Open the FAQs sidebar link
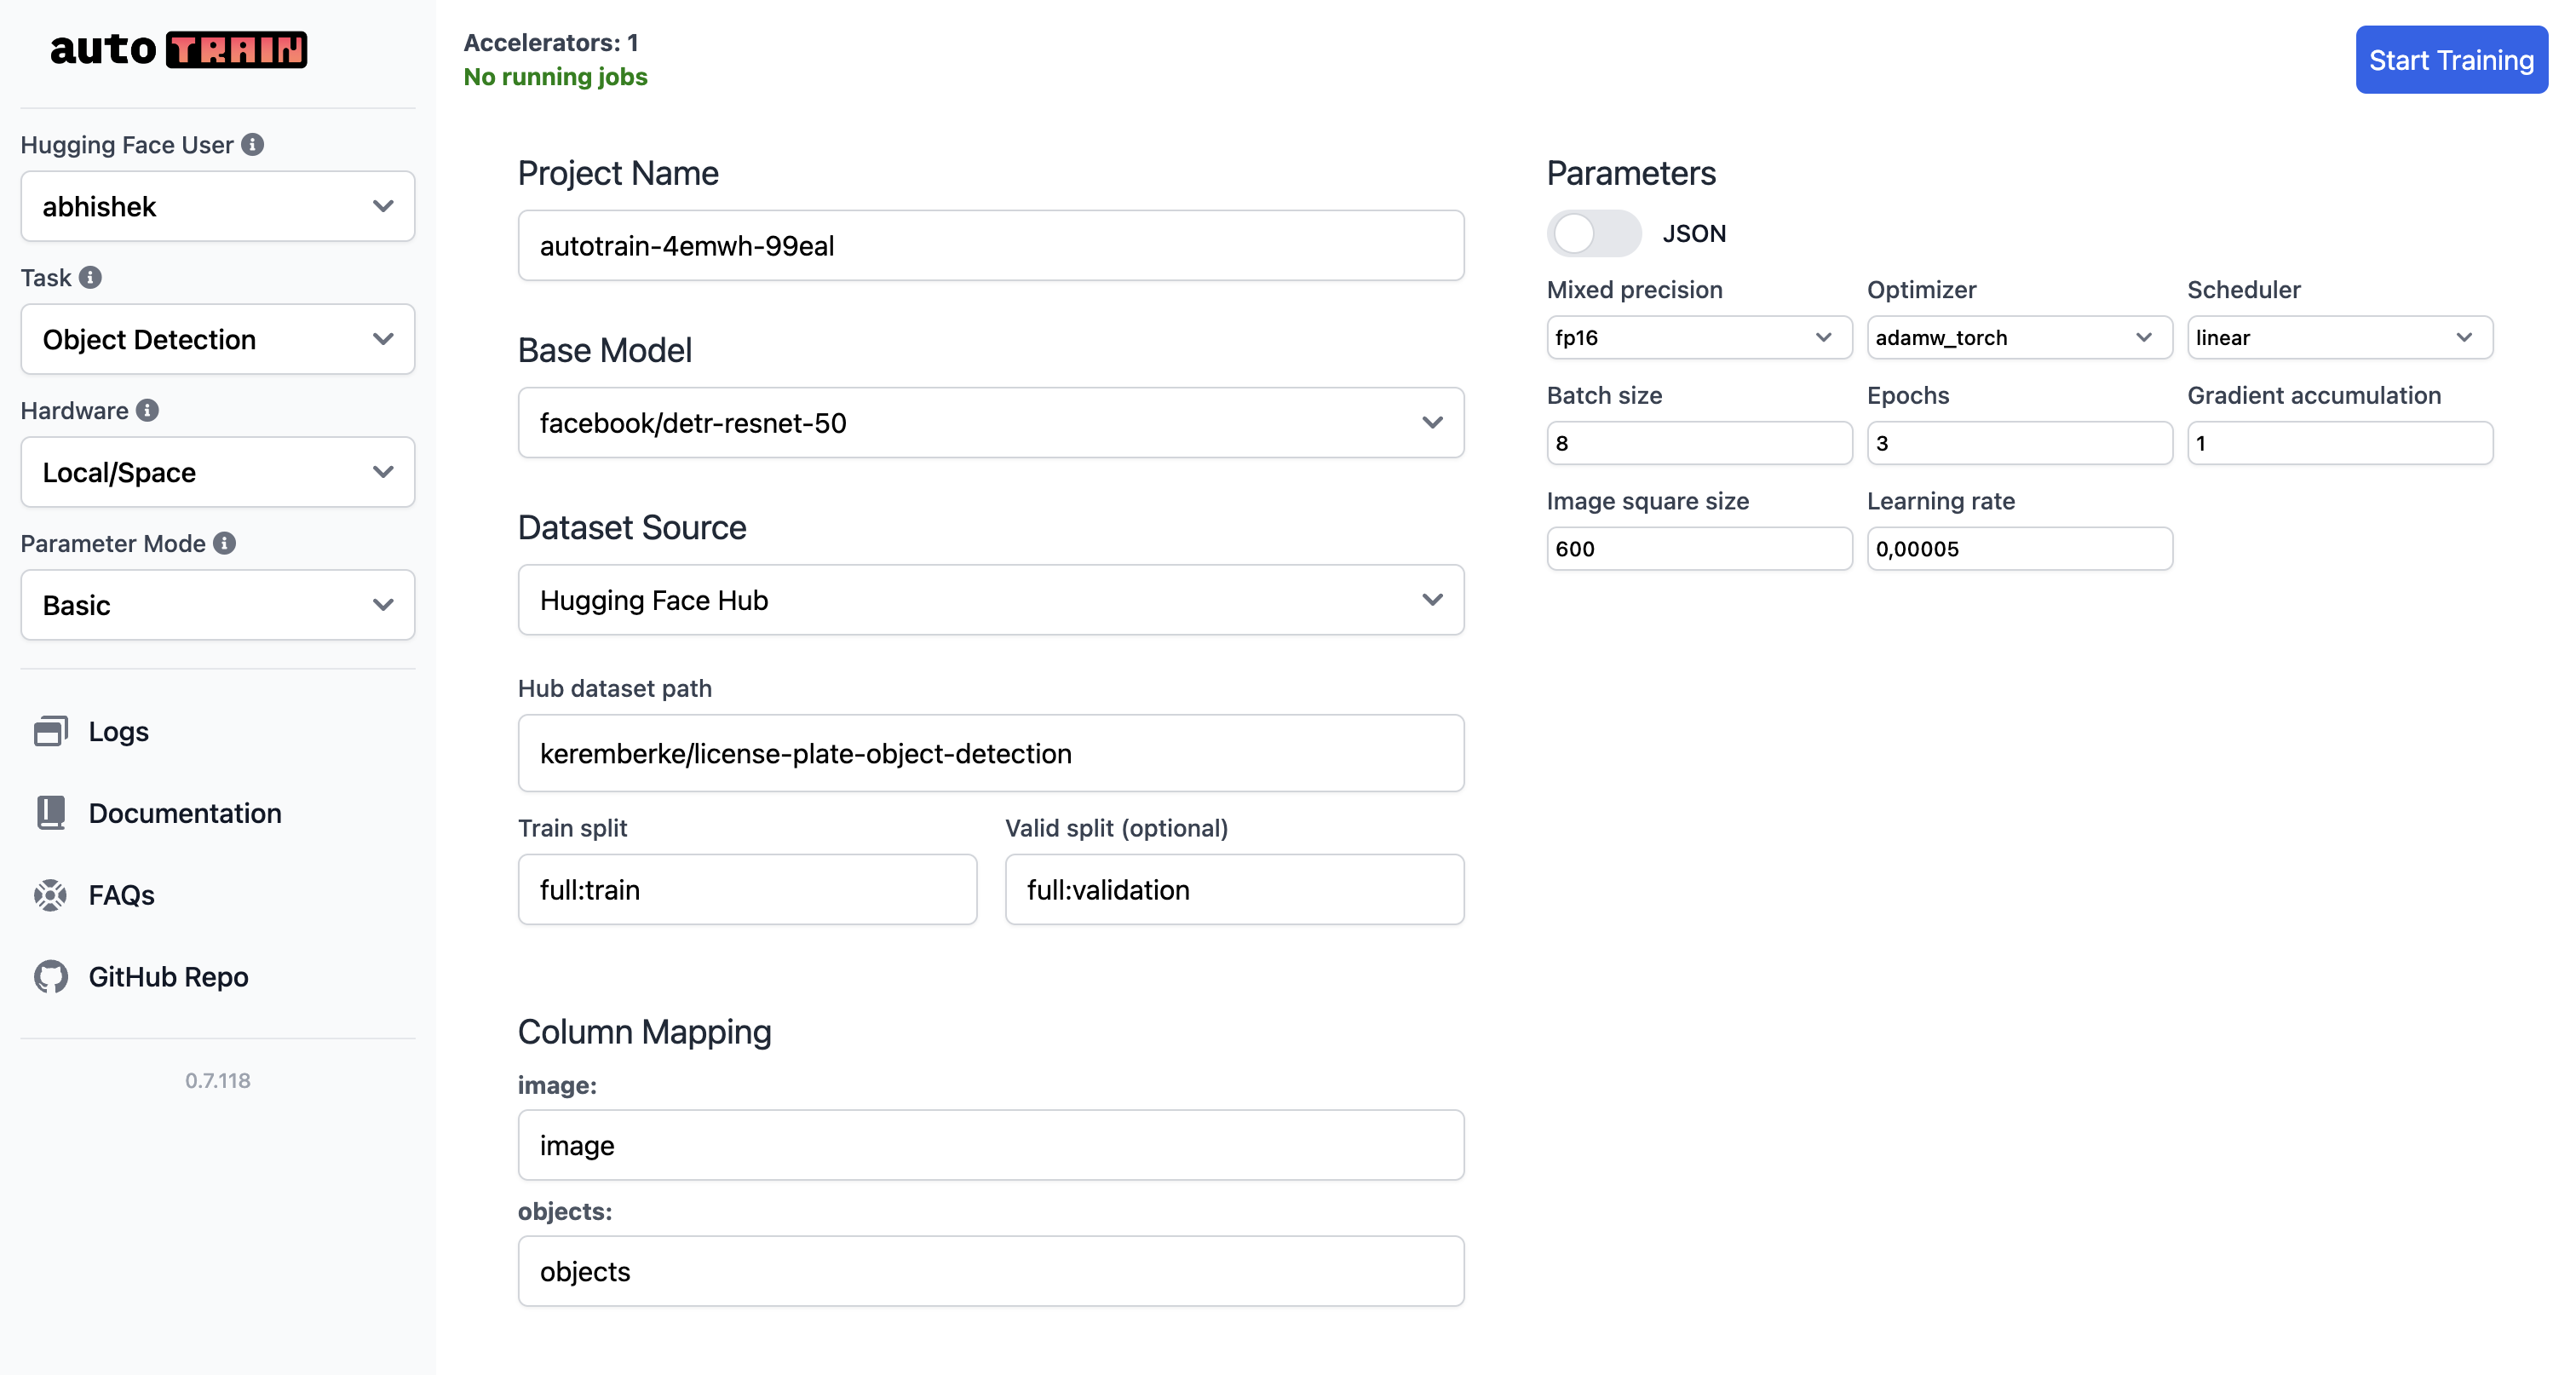 pos(121,895)
